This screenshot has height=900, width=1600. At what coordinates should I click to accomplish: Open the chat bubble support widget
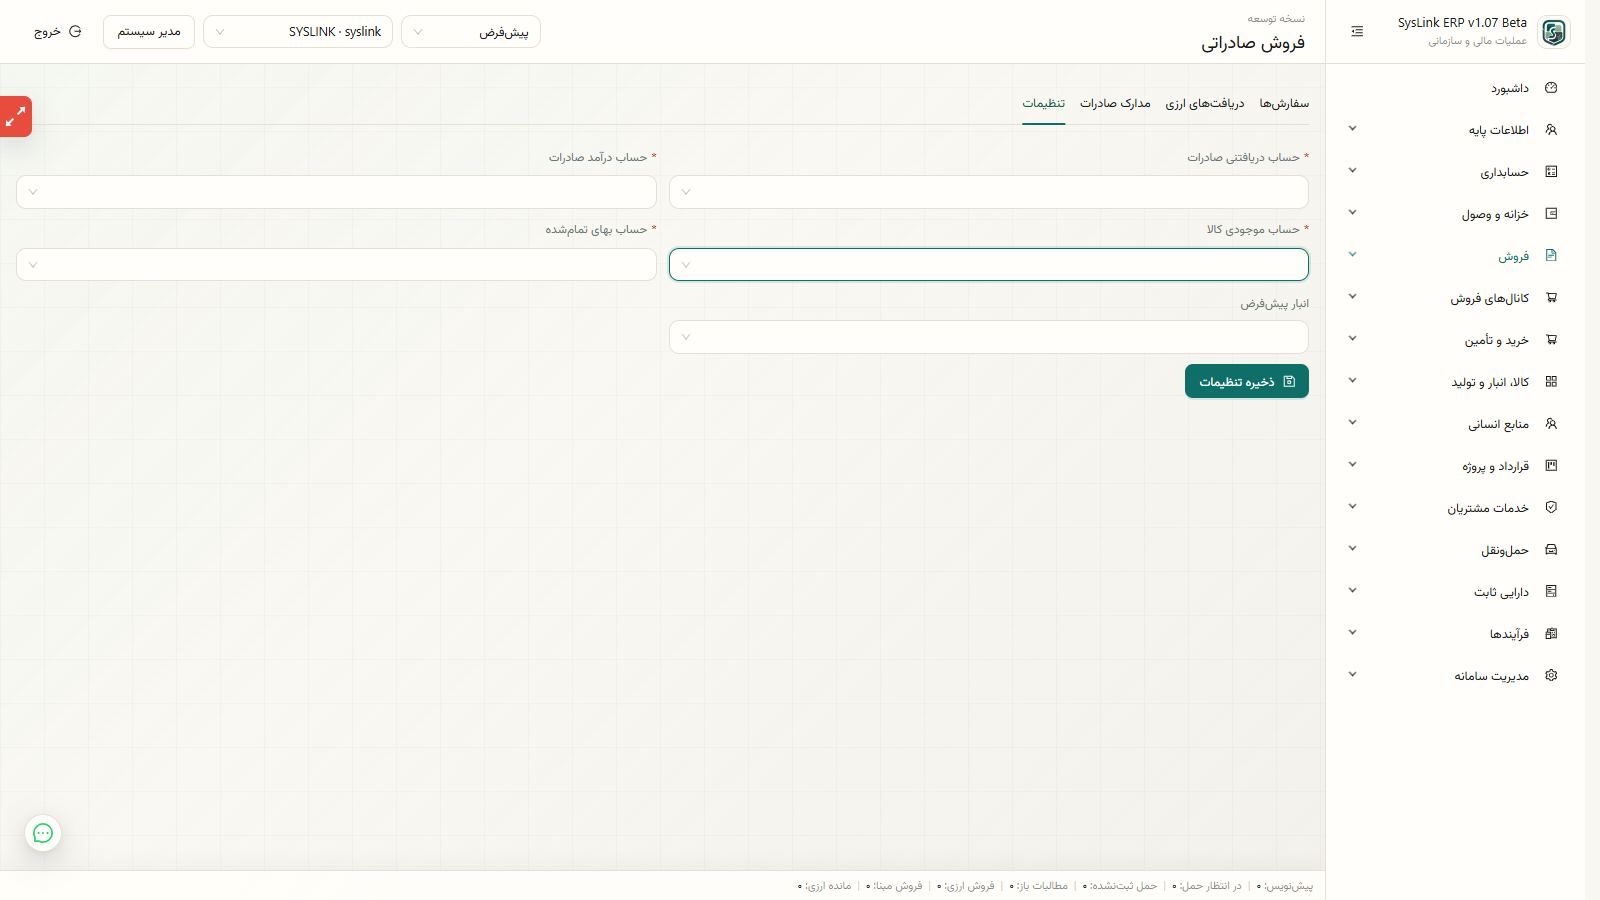[x=43, y=833]
